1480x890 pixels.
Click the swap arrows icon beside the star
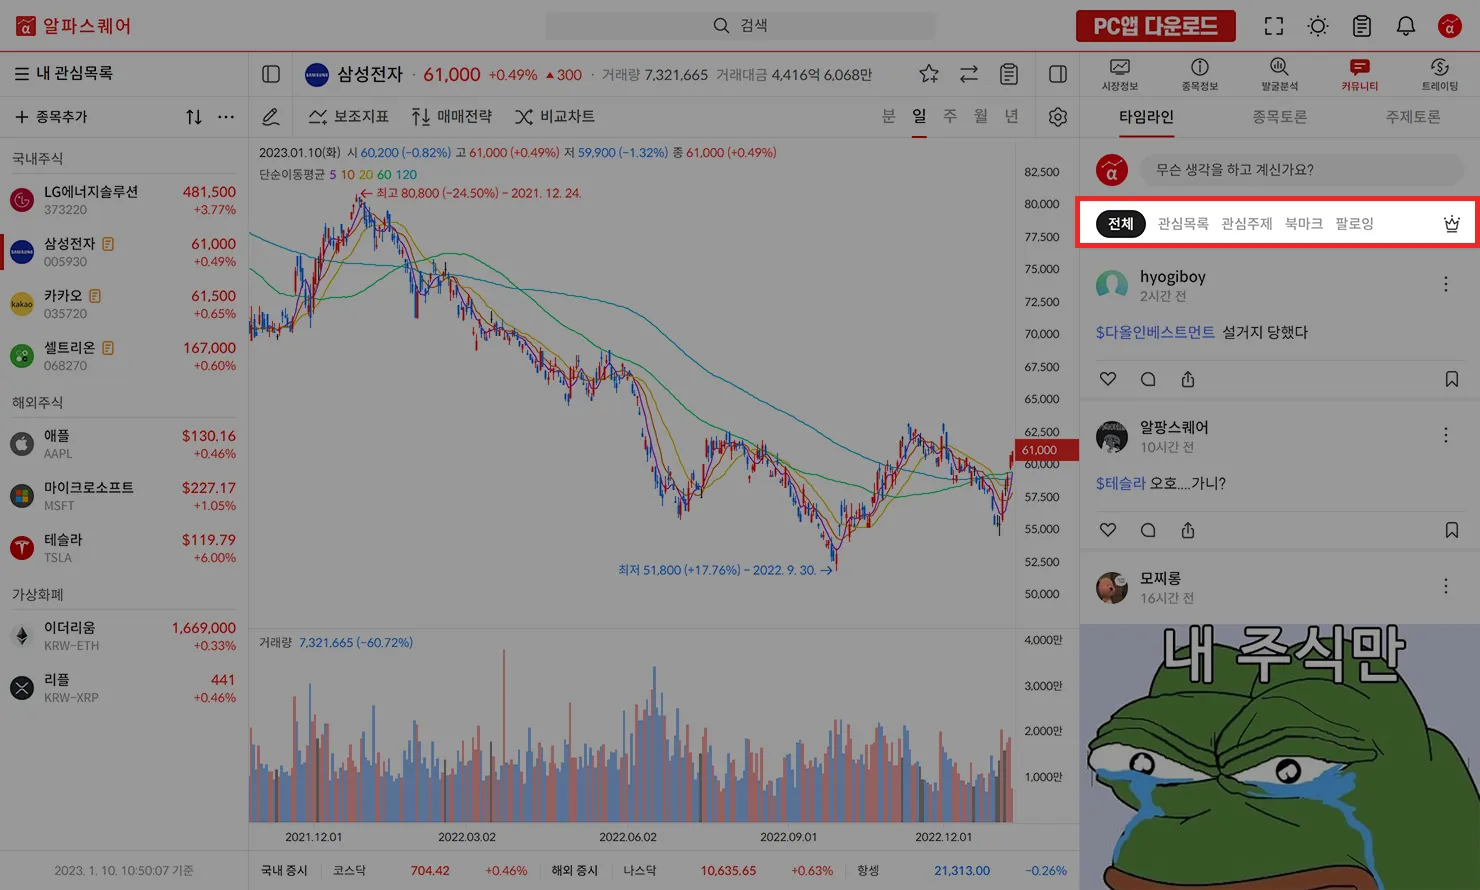coord(969,74)
